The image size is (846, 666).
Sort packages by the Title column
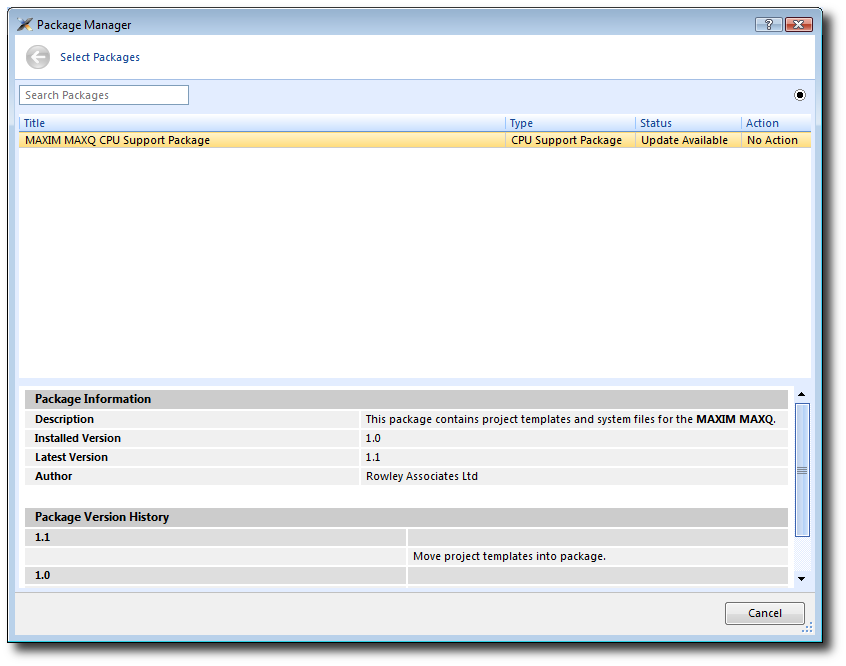(x=262, y=123)
